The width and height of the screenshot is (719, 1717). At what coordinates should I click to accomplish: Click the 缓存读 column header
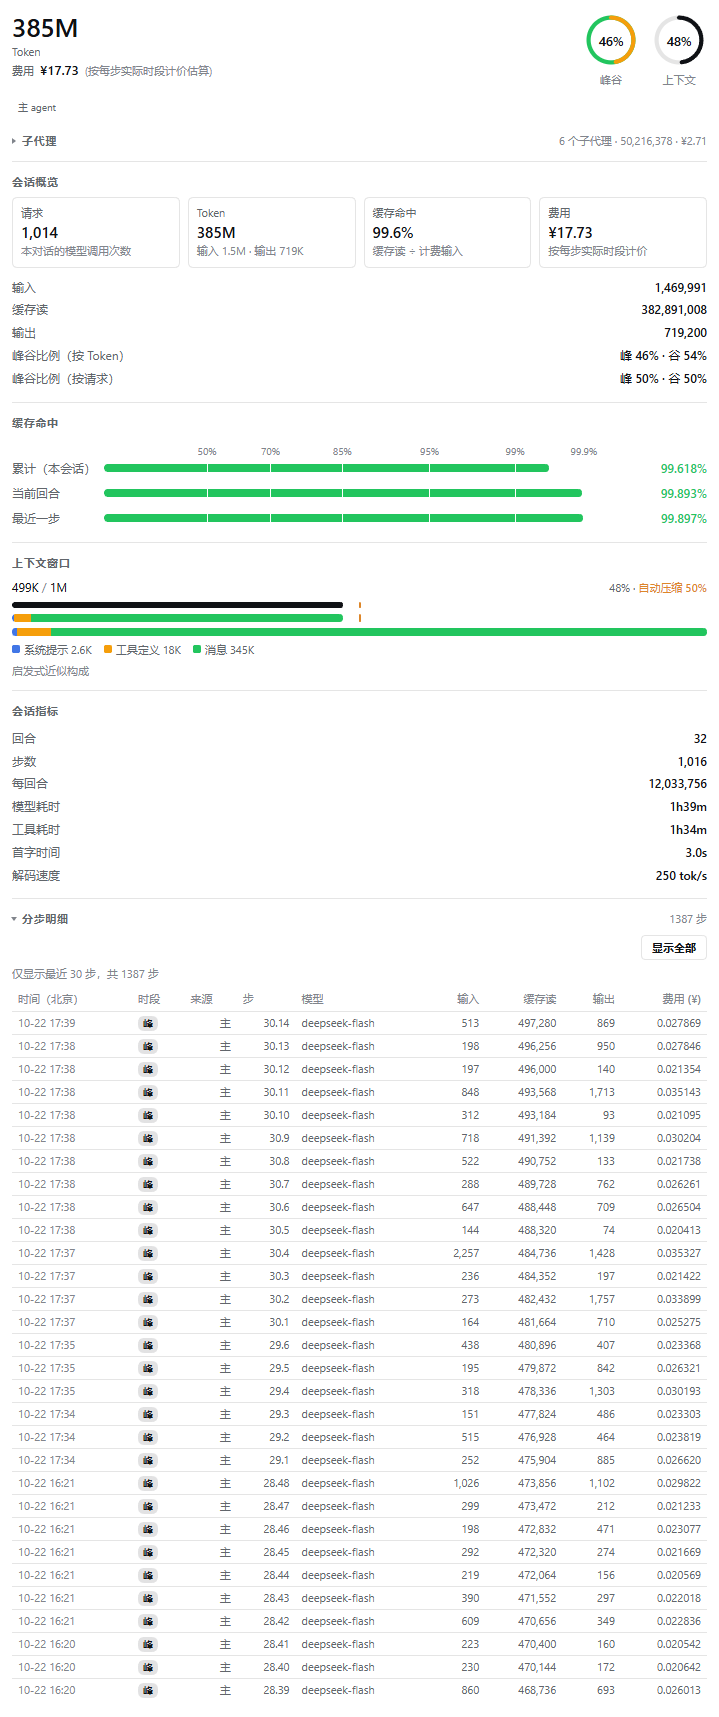(x=540, y=999)
